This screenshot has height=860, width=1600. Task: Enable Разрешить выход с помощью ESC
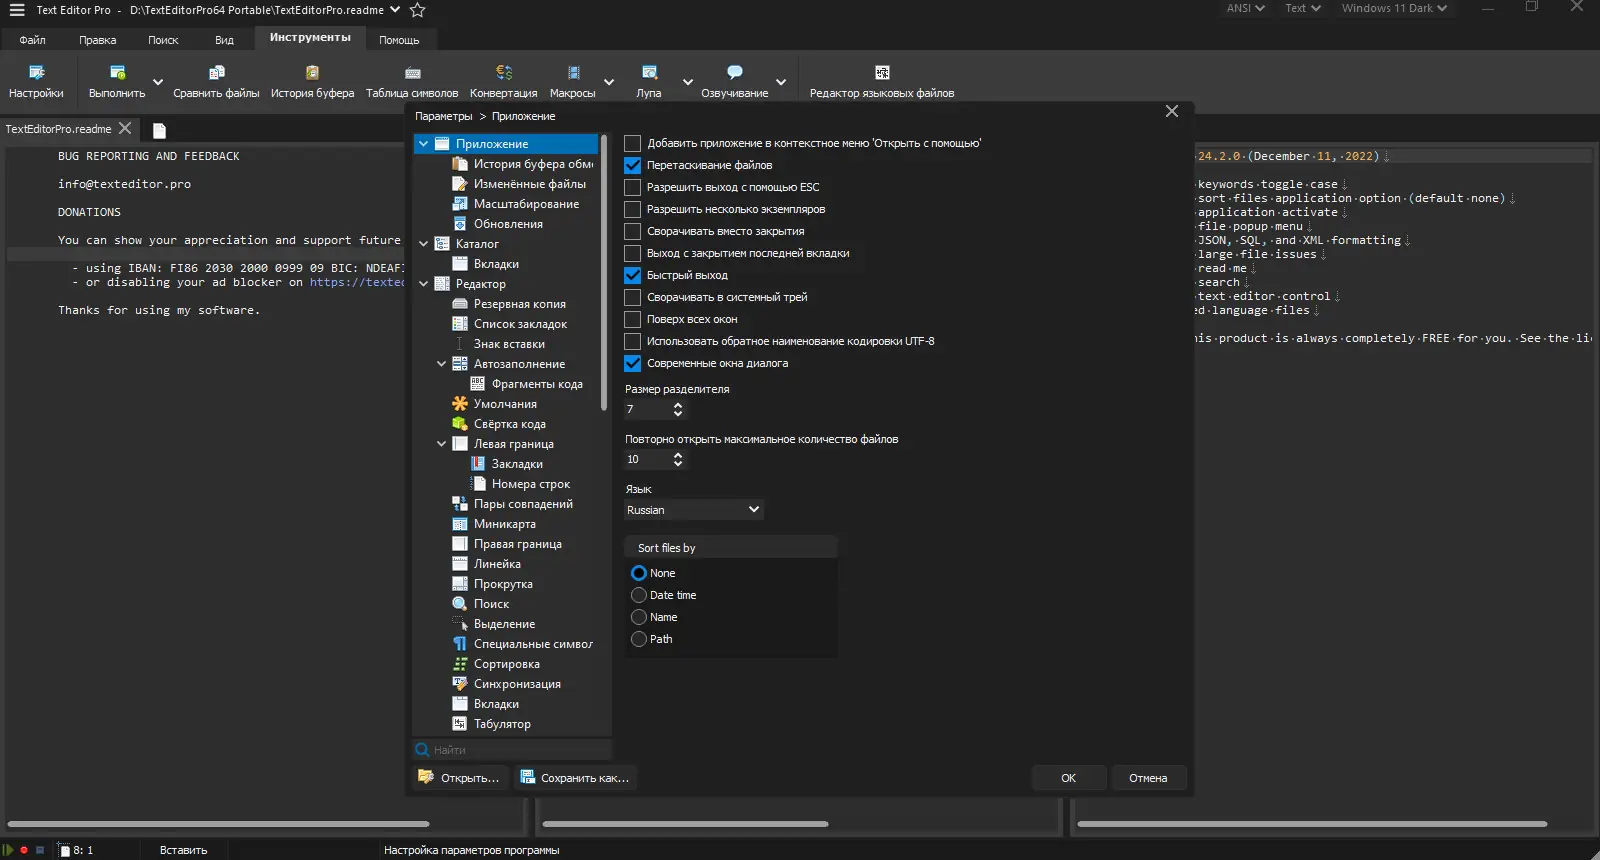(633, 187)
